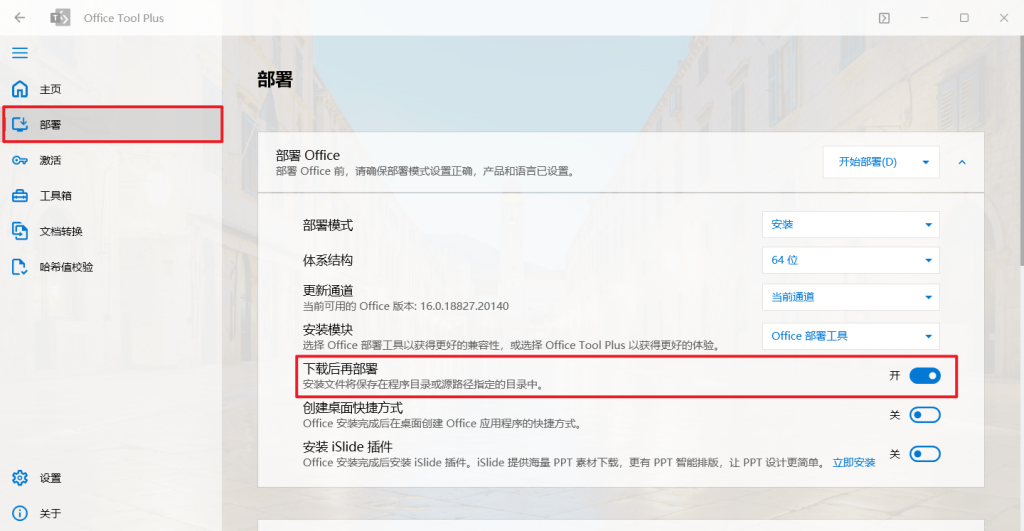Viewport: 1024px width, 531px height.
Task: Click the 部署模式 label
Action: click(x=328, y=225)
